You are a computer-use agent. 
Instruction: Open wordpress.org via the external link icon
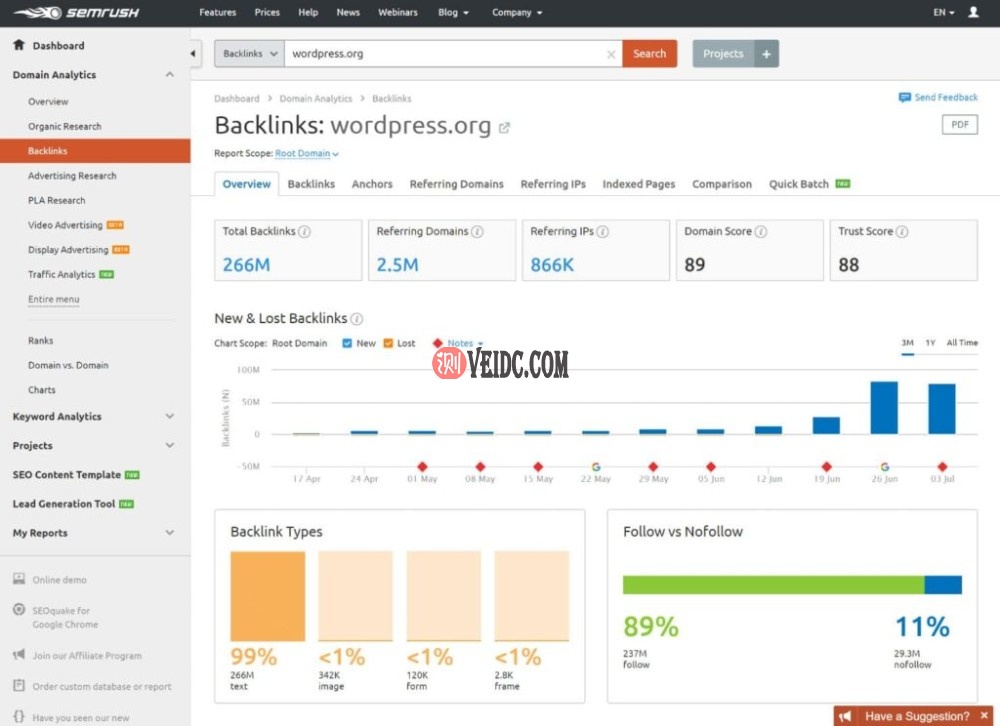click(505, 126)
